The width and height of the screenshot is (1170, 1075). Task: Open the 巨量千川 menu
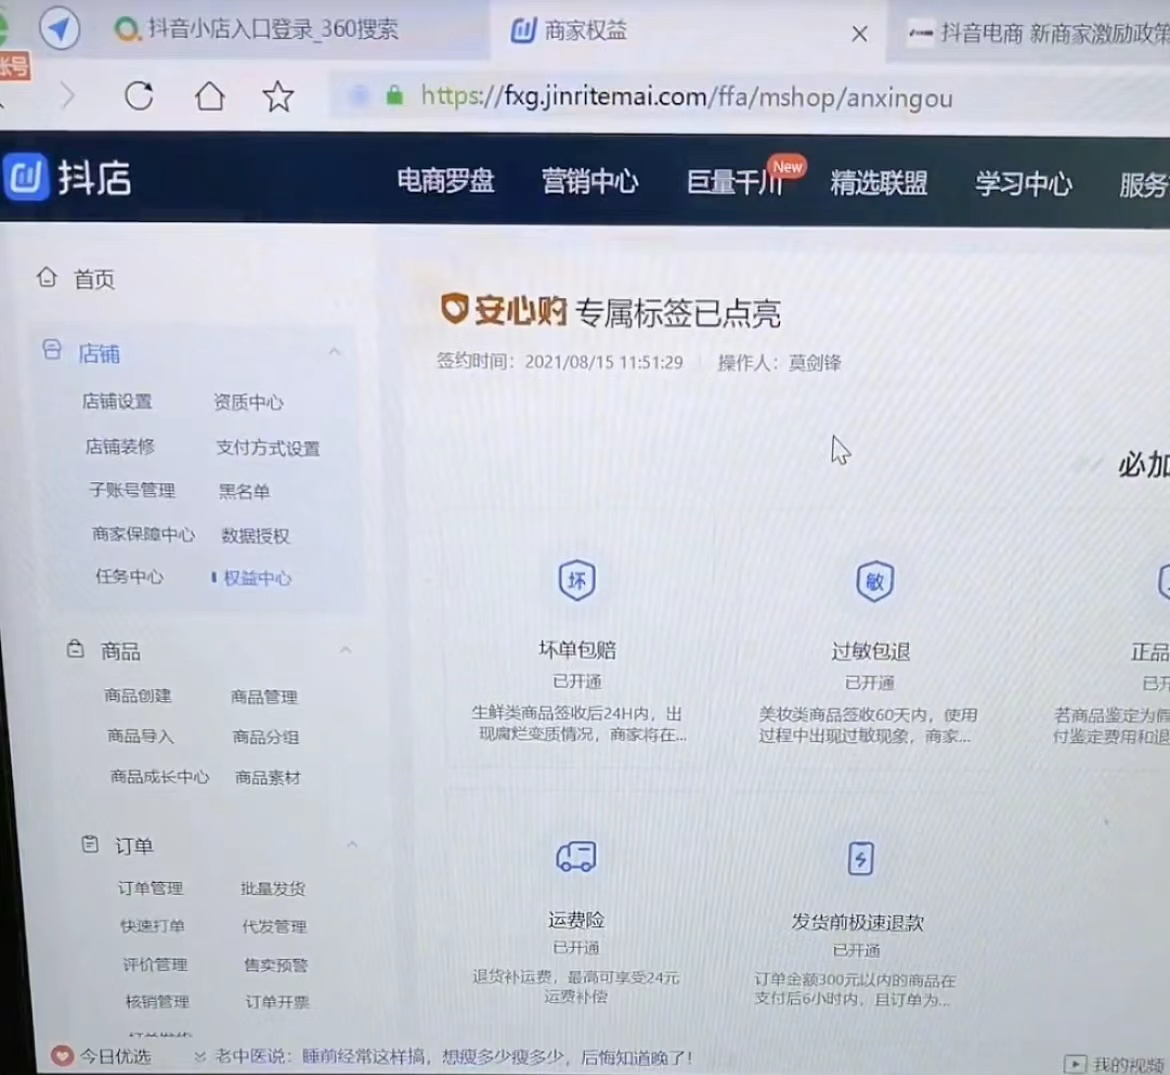(736, 182)
